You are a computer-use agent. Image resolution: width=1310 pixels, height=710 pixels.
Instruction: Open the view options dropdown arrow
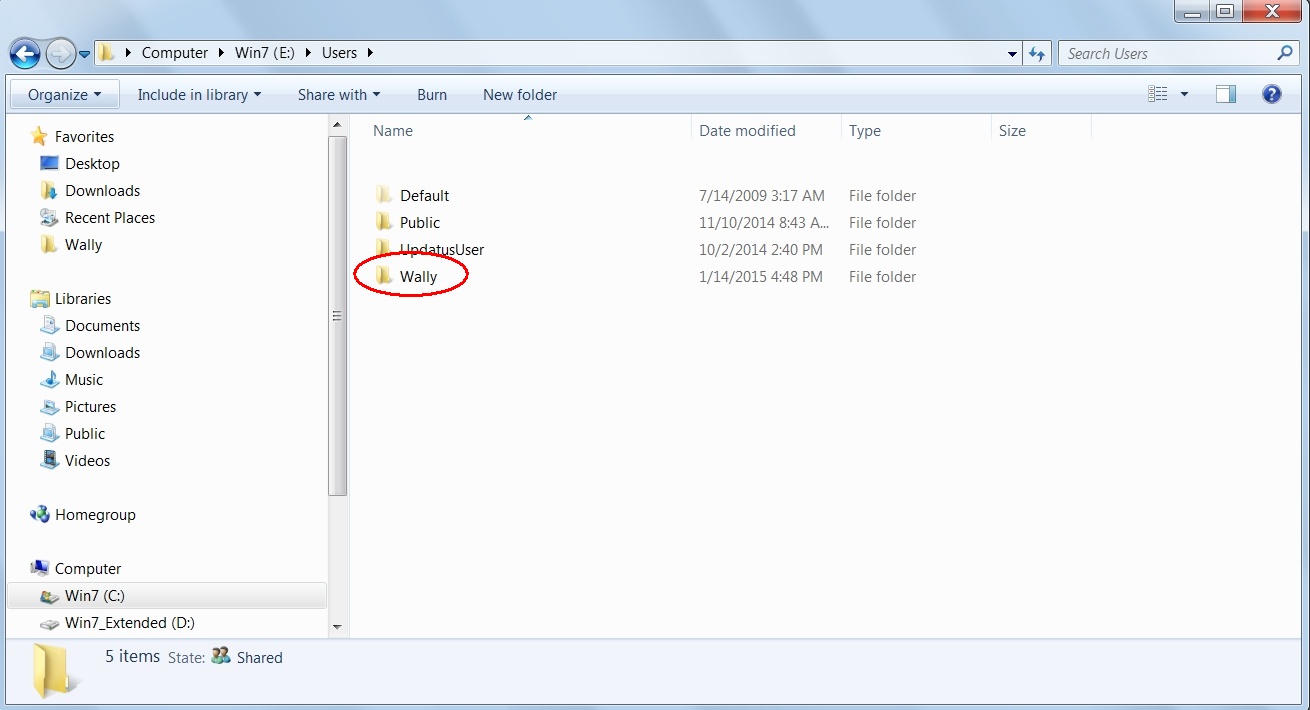coord(1185,94)
